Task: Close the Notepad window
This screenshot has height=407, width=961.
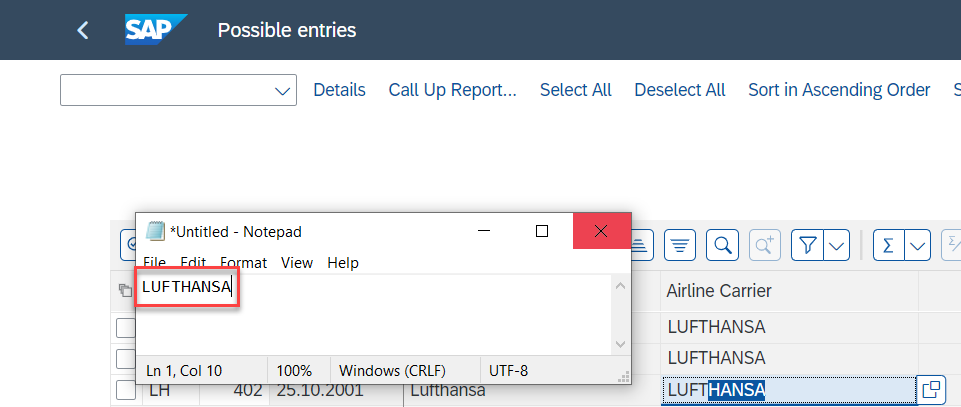Action: point(601,231)
